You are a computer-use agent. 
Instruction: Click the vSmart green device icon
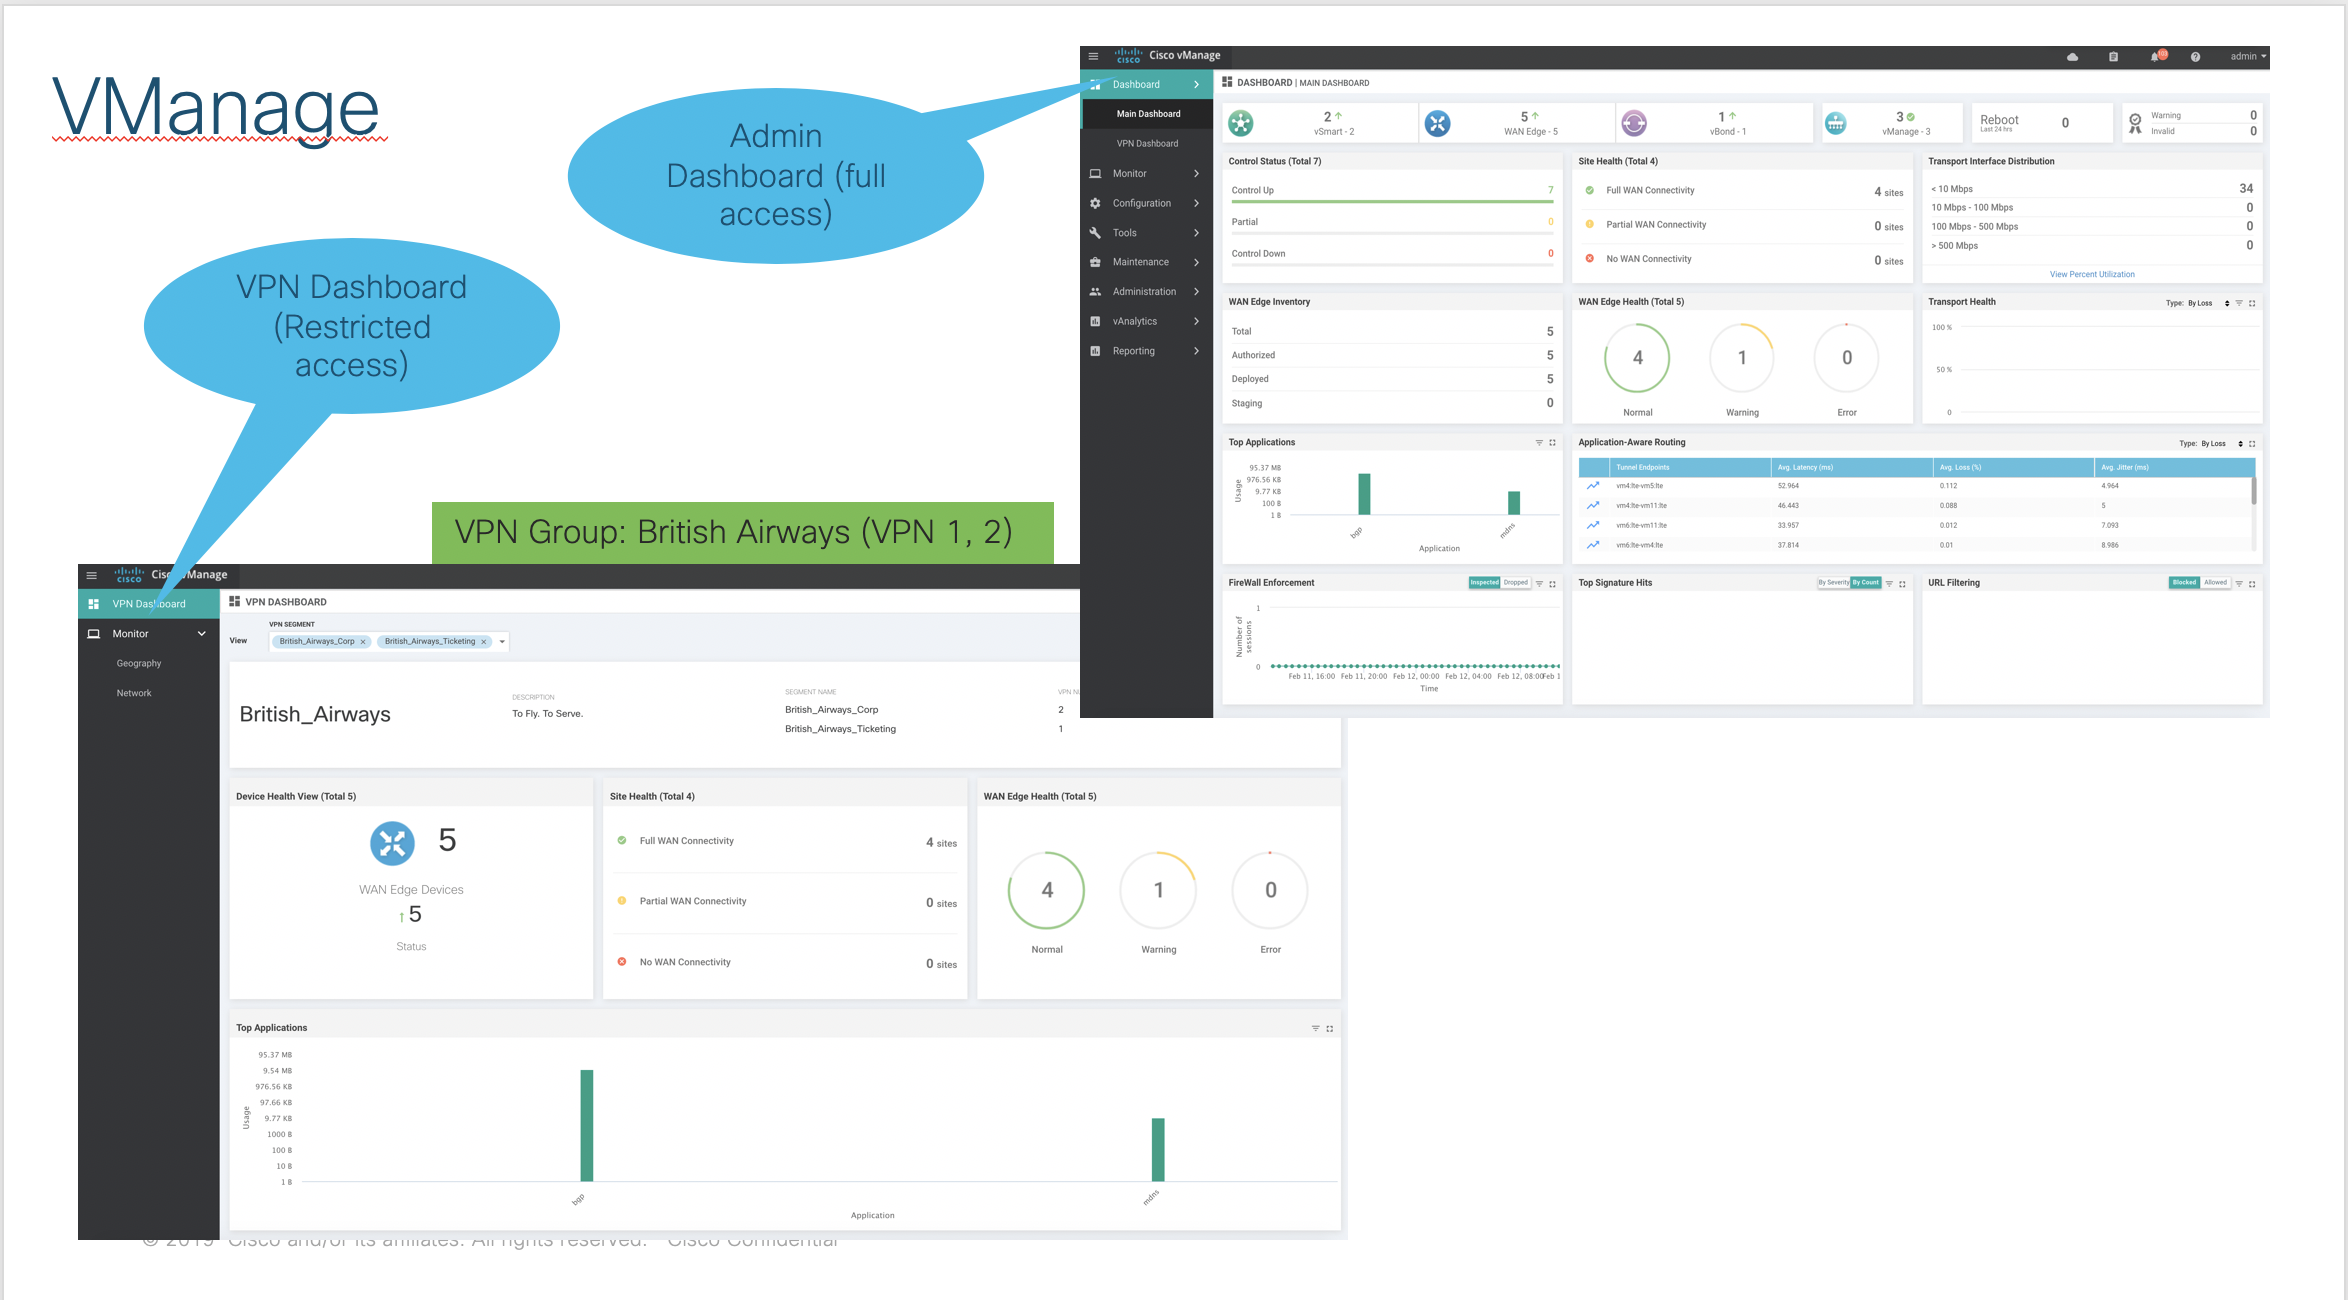coord(1241,123)
